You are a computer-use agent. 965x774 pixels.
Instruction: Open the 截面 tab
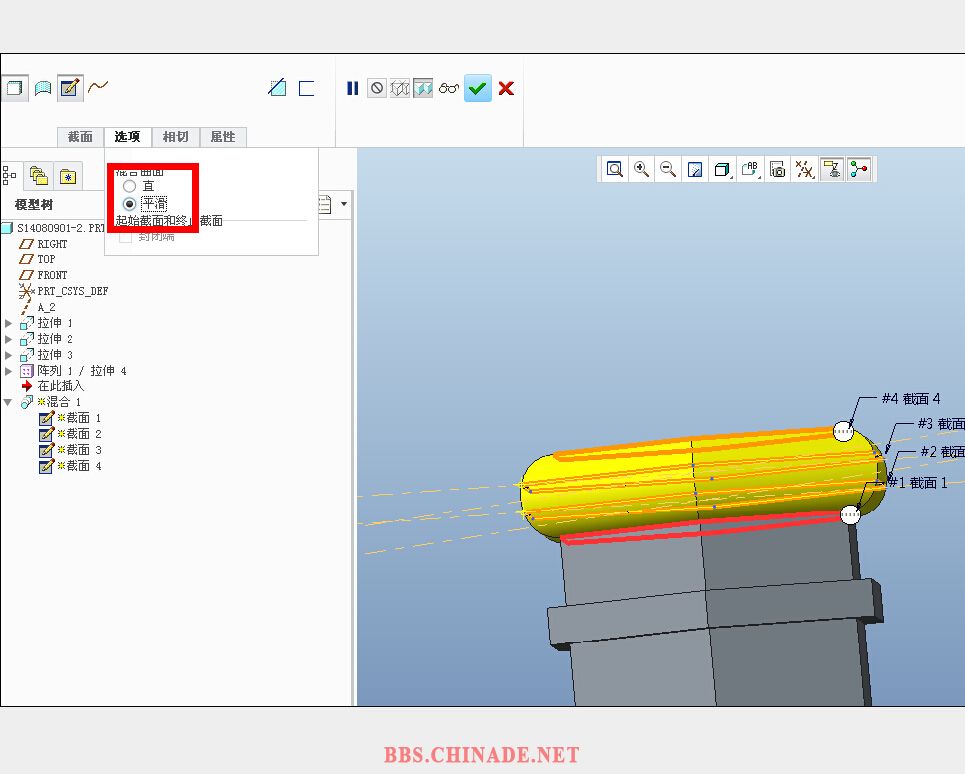80,137
